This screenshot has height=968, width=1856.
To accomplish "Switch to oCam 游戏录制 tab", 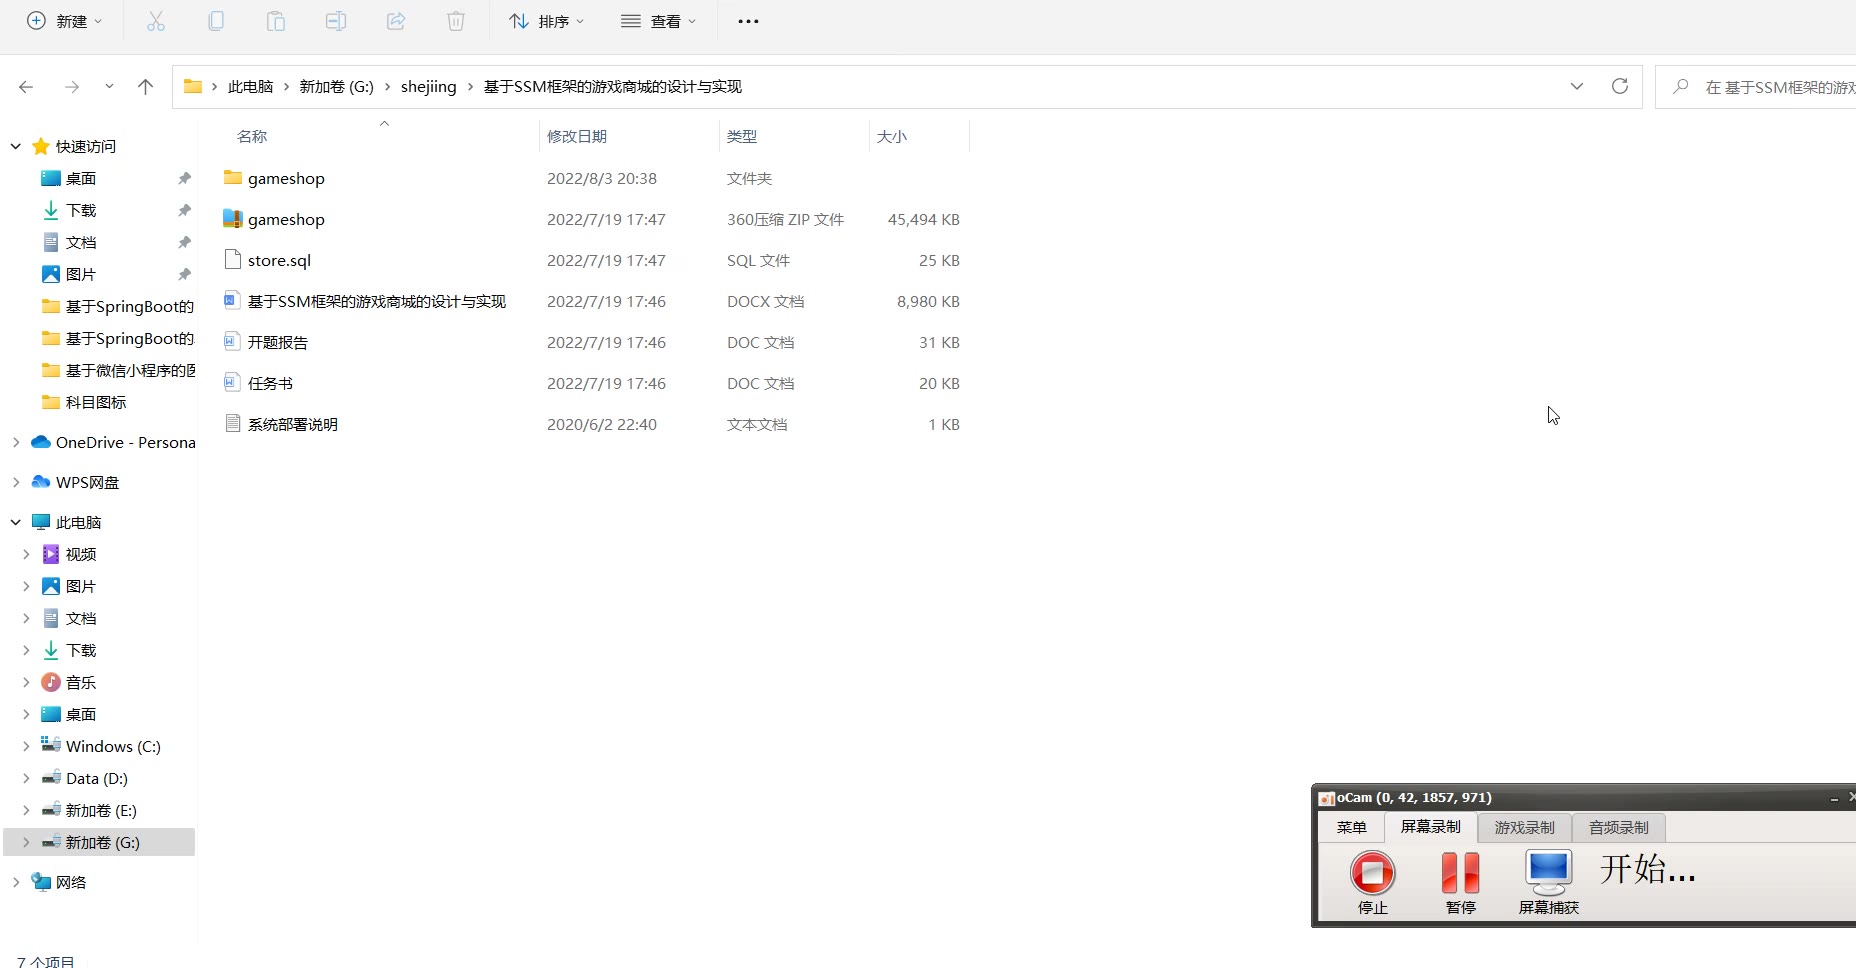I will (x=1525, y=827).
